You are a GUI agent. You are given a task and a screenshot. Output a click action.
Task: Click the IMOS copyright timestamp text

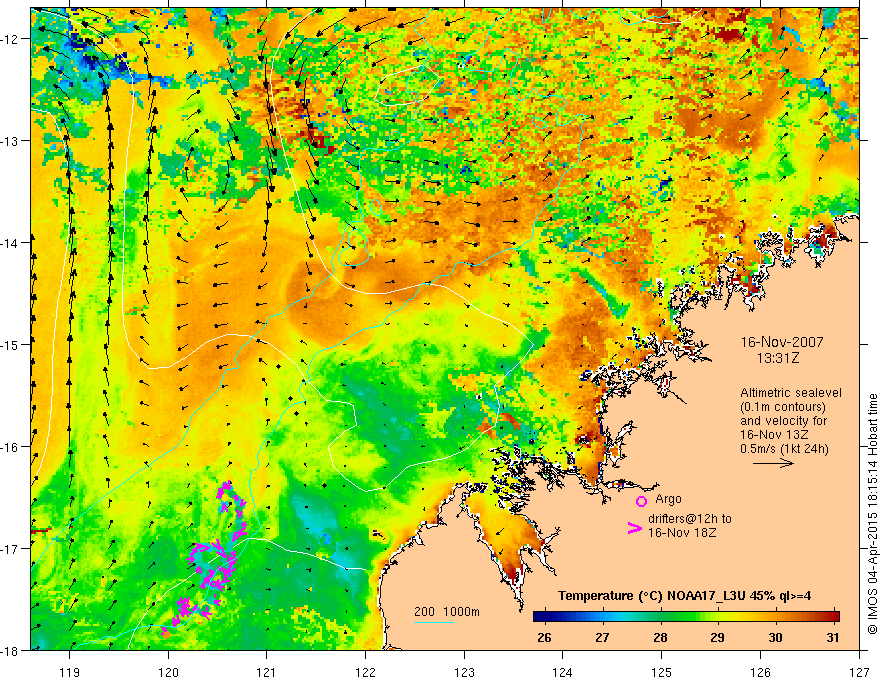(x=873, y=514)
